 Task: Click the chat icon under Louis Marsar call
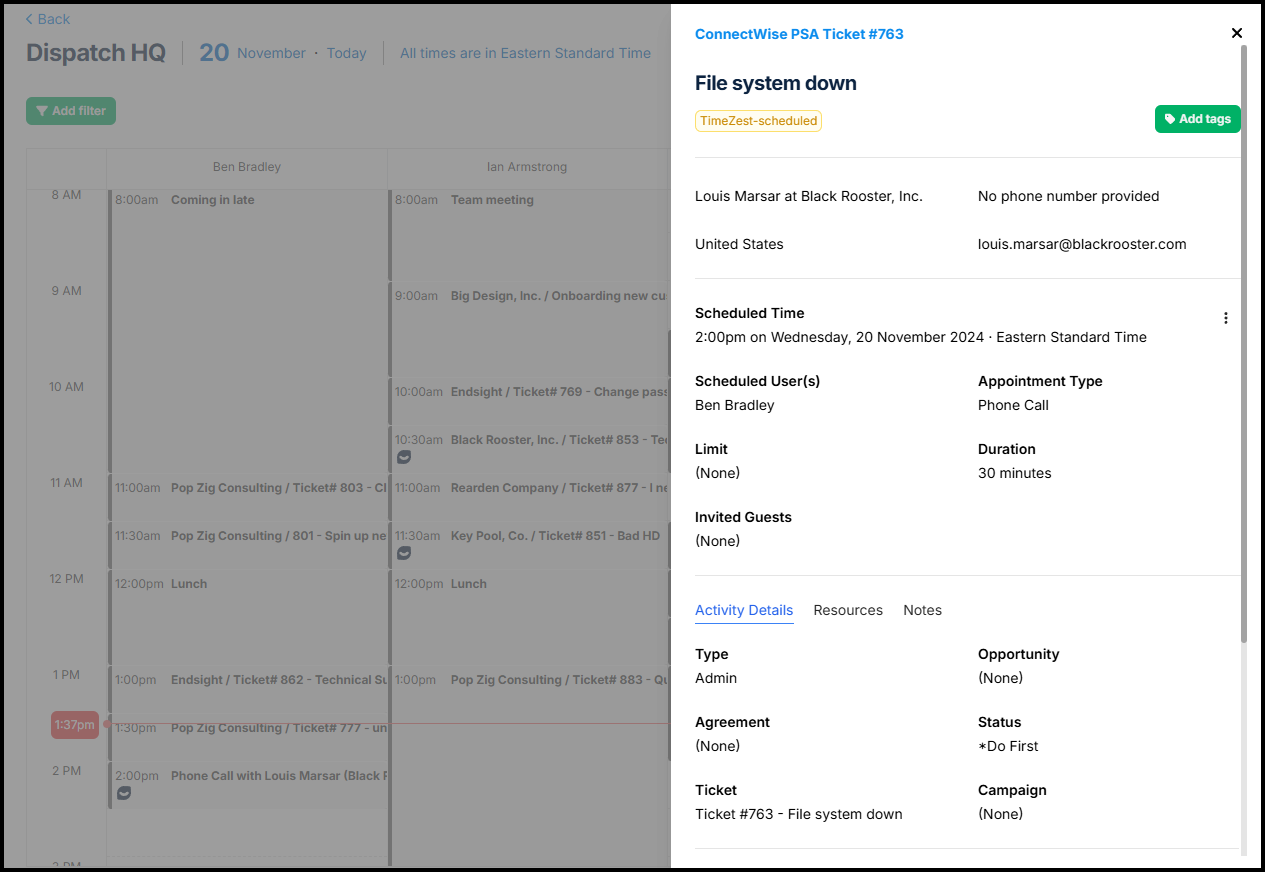point(124,793)
